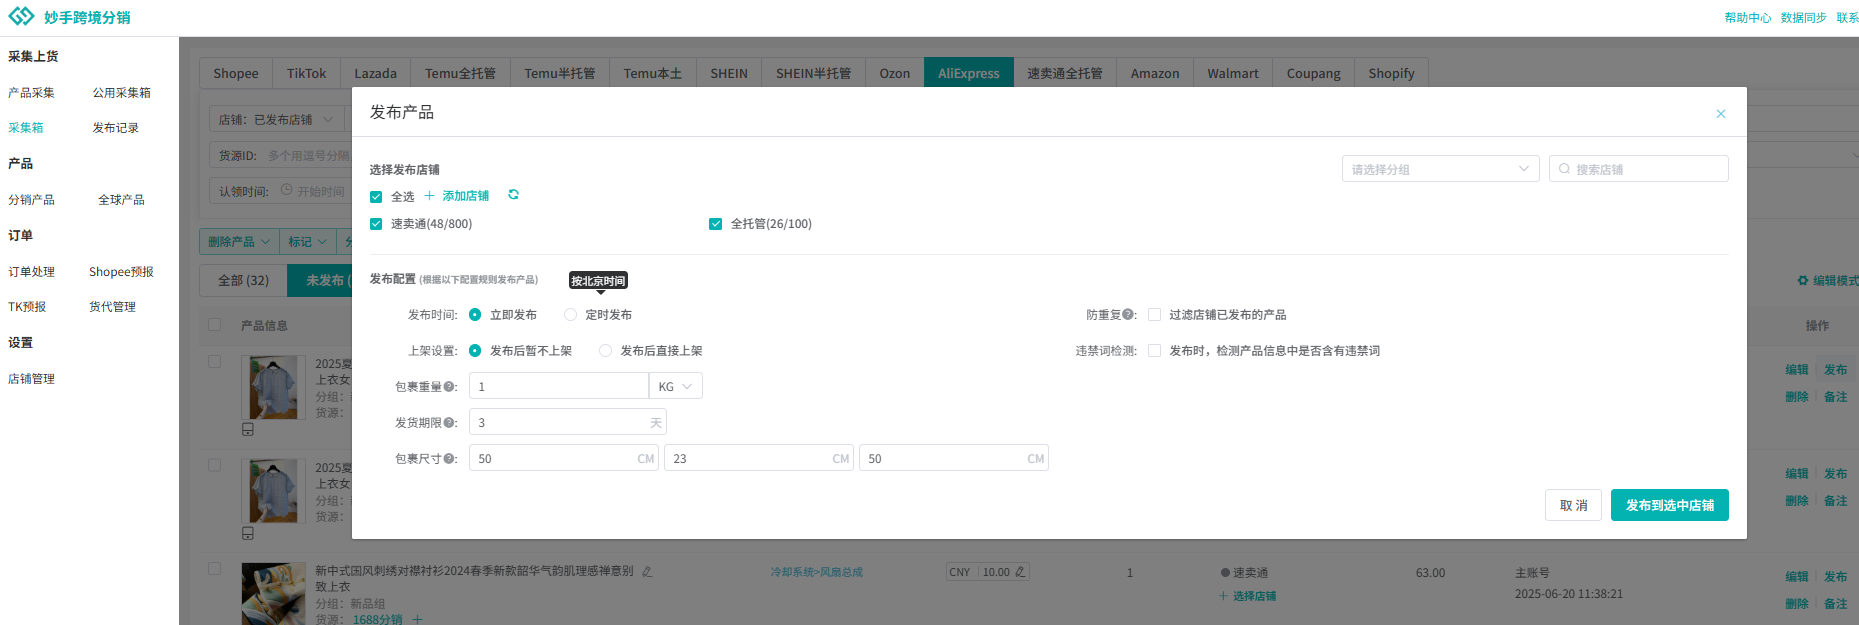The image size is (1859, 625).
Task: Switch to the TikTok platform tab
Action: click(x=306, y=73)
